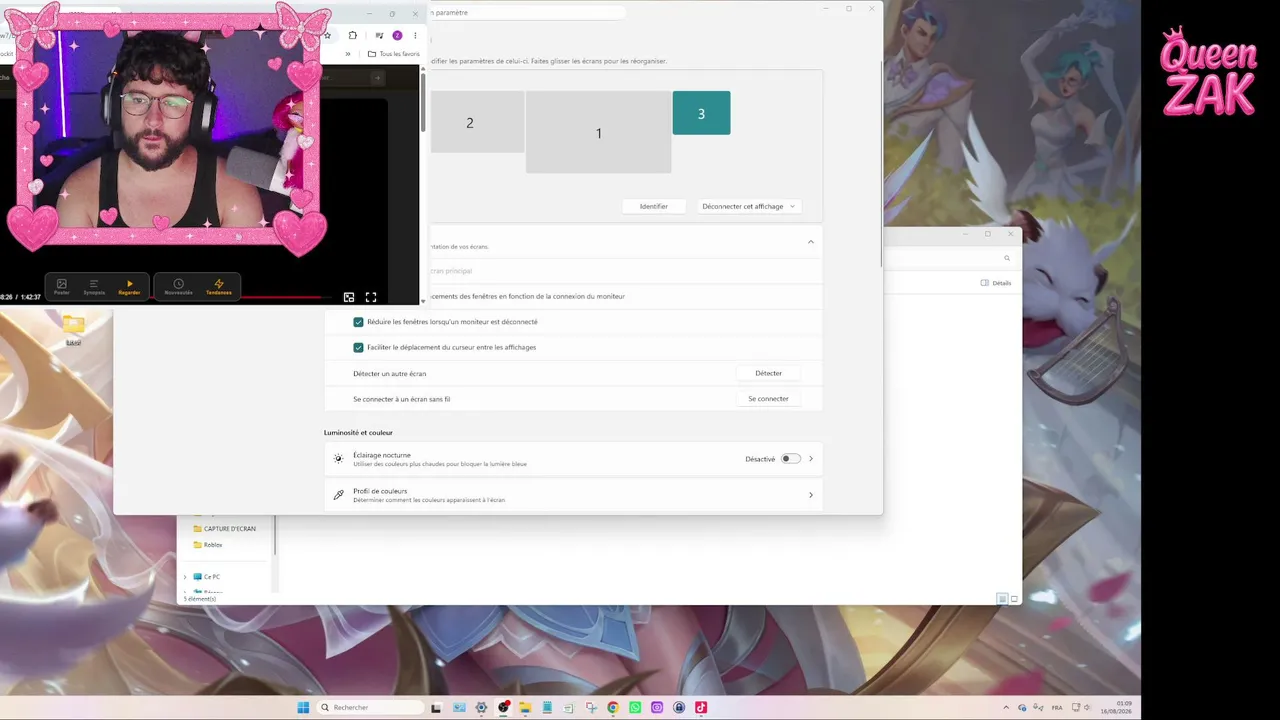Turn on the Éclairage nocturne switch
The height and width of the screenshot is (720, 1280).
791,459
